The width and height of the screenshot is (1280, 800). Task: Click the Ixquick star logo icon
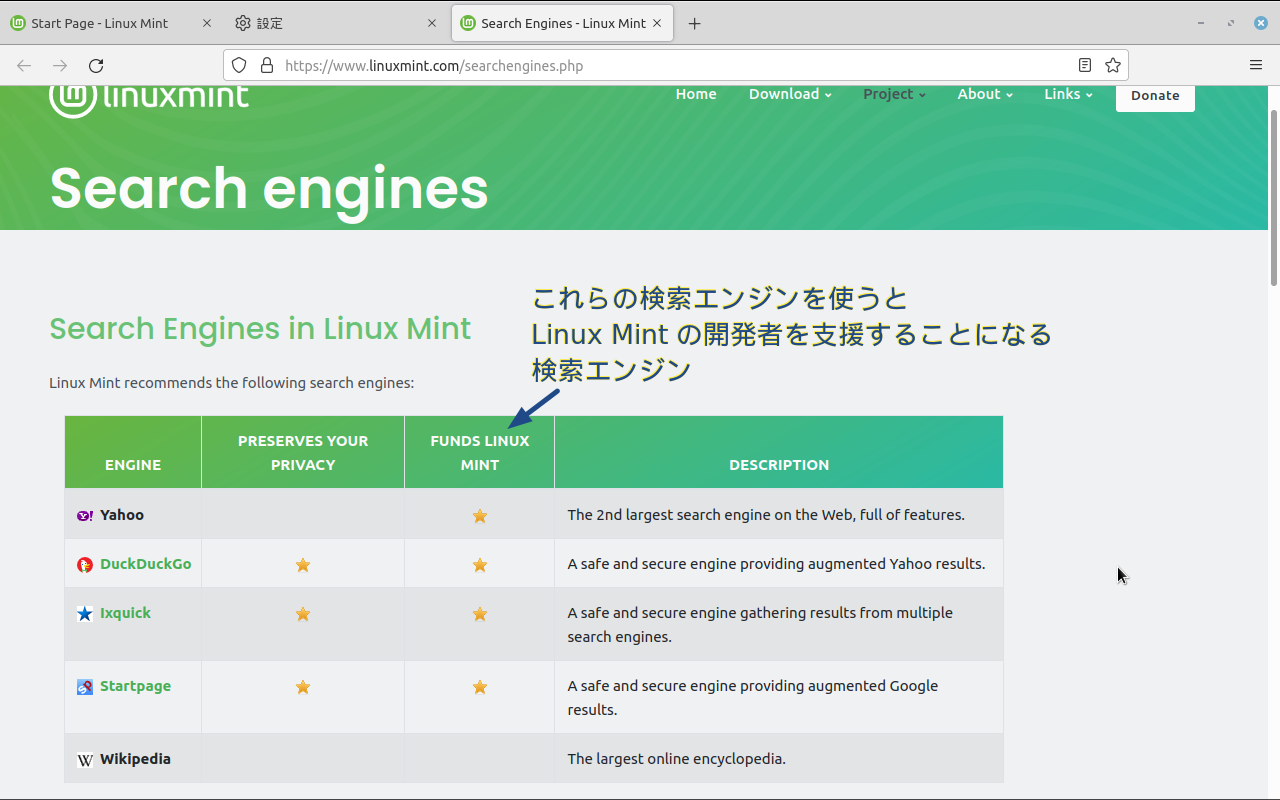[85, 614]
